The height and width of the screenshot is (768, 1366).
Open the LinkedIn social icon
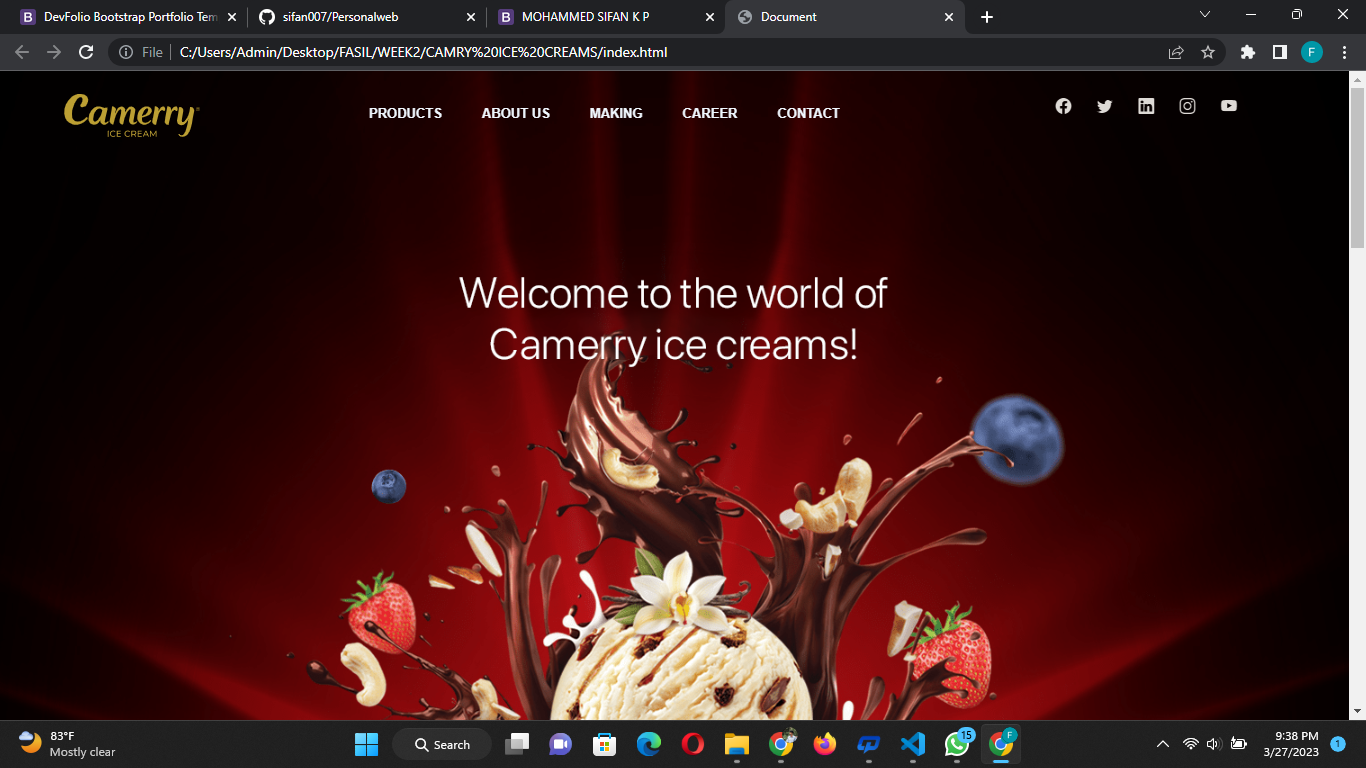pyautogui.click(x=1146, y=106)
